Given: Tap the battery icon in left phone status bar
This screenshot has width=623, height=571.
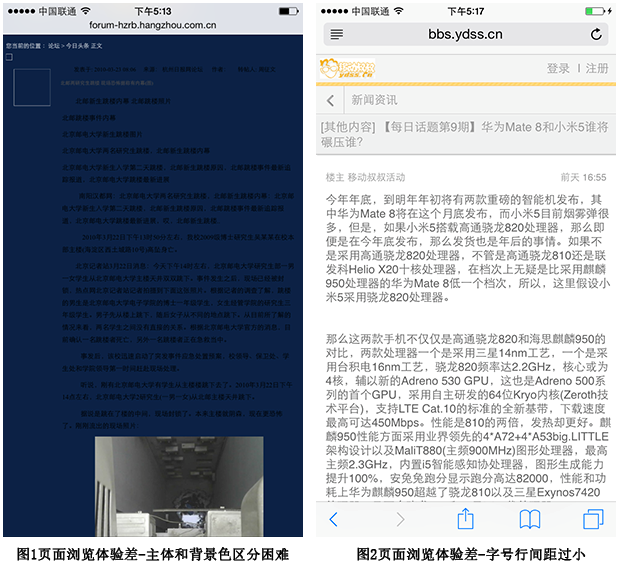Looking at the screenshot, I should (288, 11).
